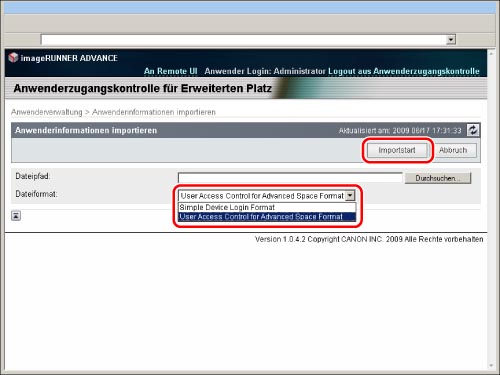The width and height of the screenshot is (500, 375).
Task: Click the Anwenderinformationen importieren breadcrumb text
Action: point(154,112)
